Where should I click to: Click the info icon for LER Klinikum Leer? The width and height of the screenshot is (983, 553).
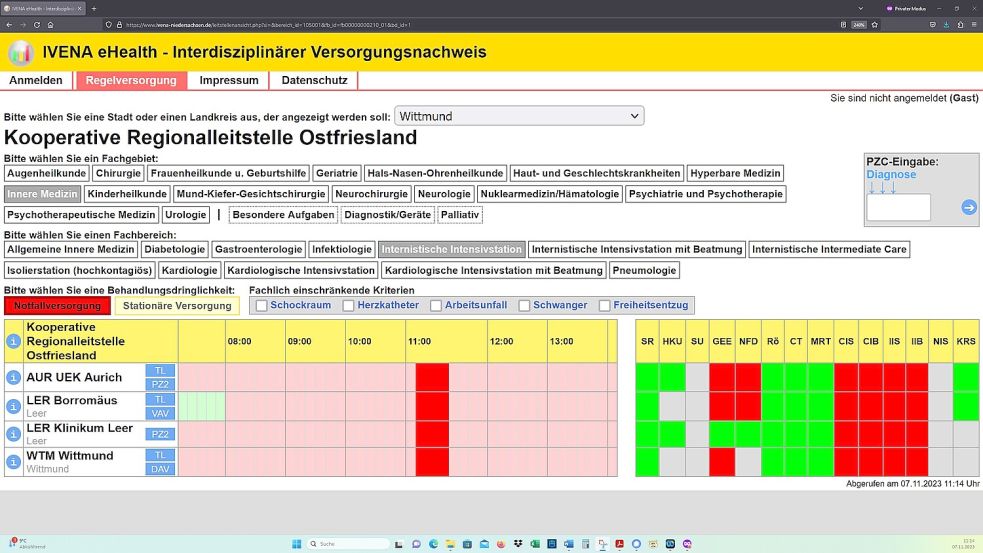coord(14,434)
